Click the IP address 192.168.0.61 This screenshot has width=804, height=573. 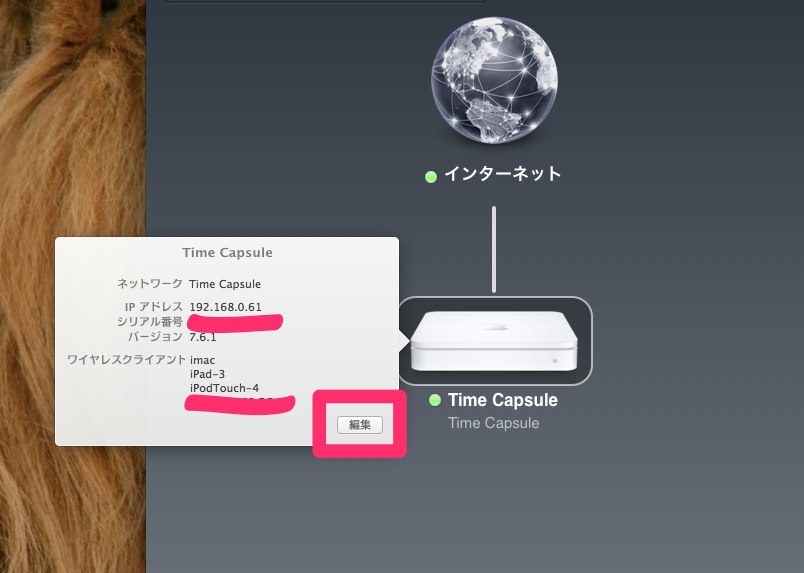226,307
